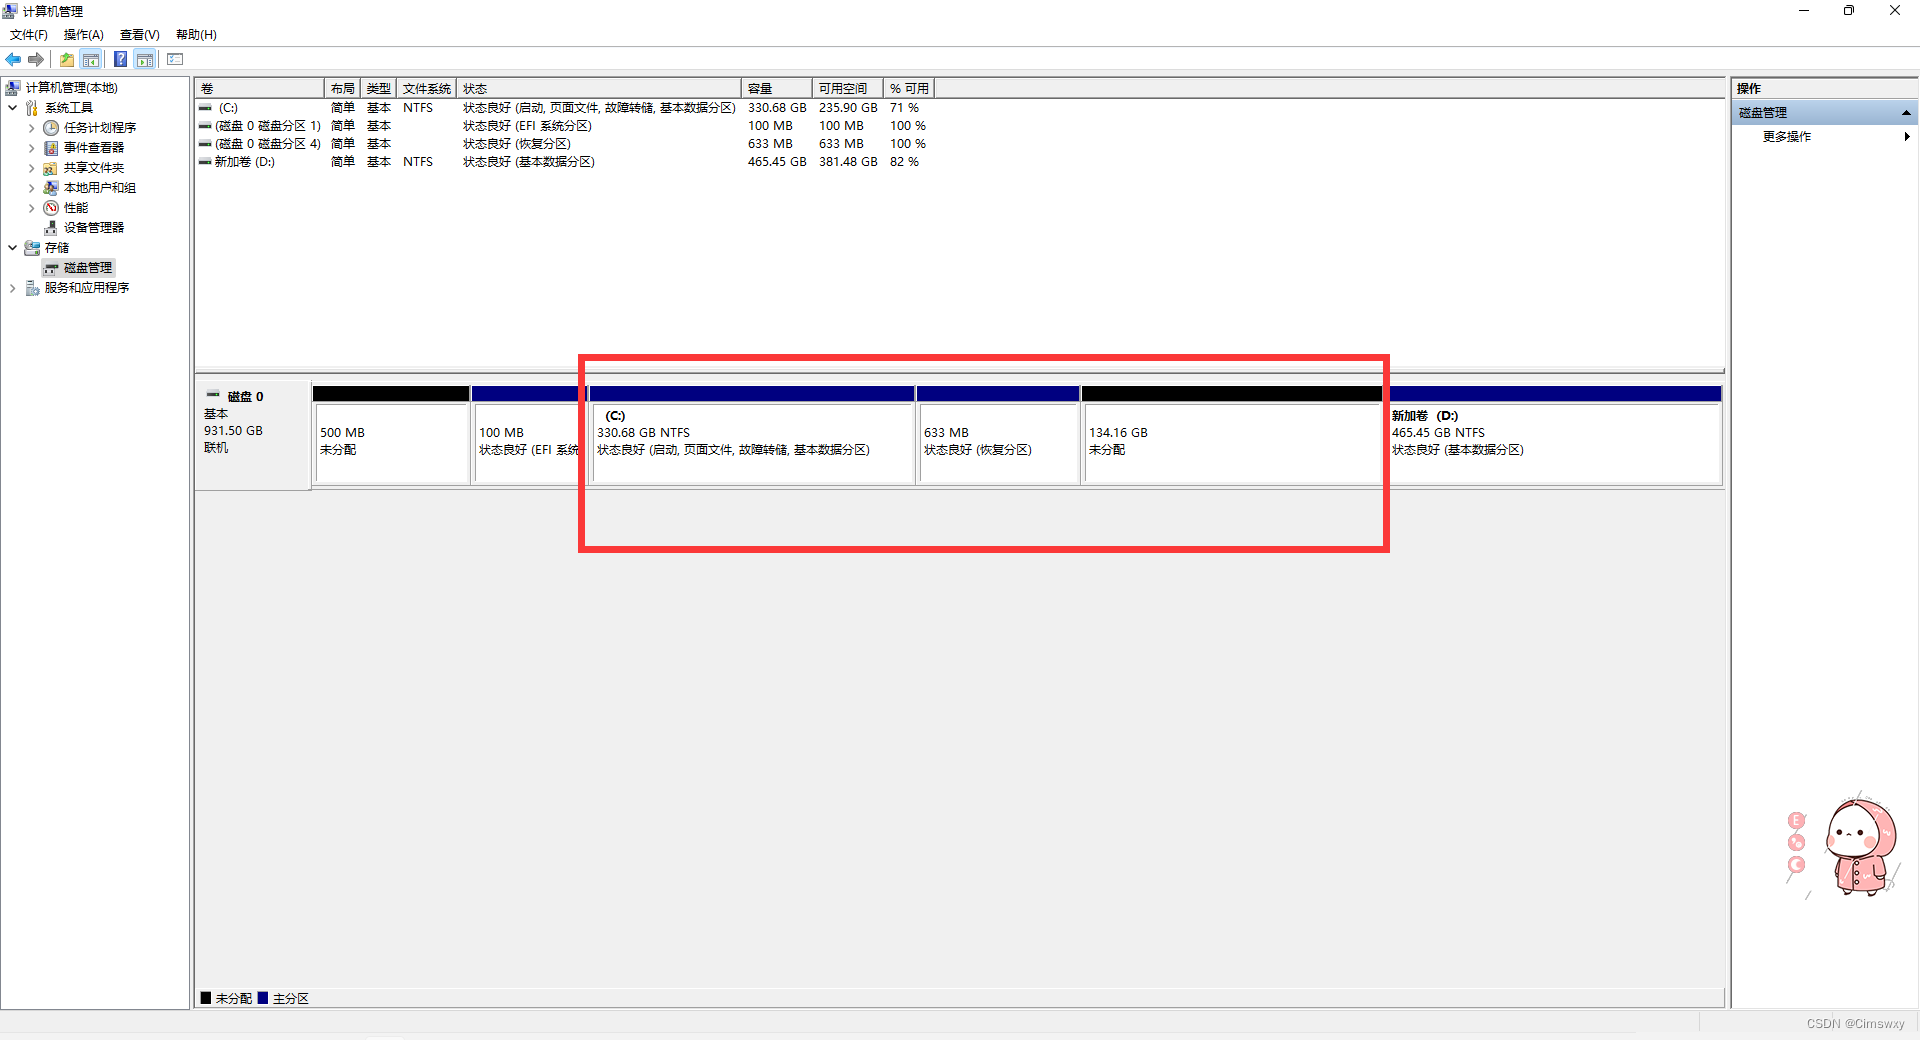Click the 共享文件夹 icon
This screenshot has height=1040, width=1920.
point(51,168)
